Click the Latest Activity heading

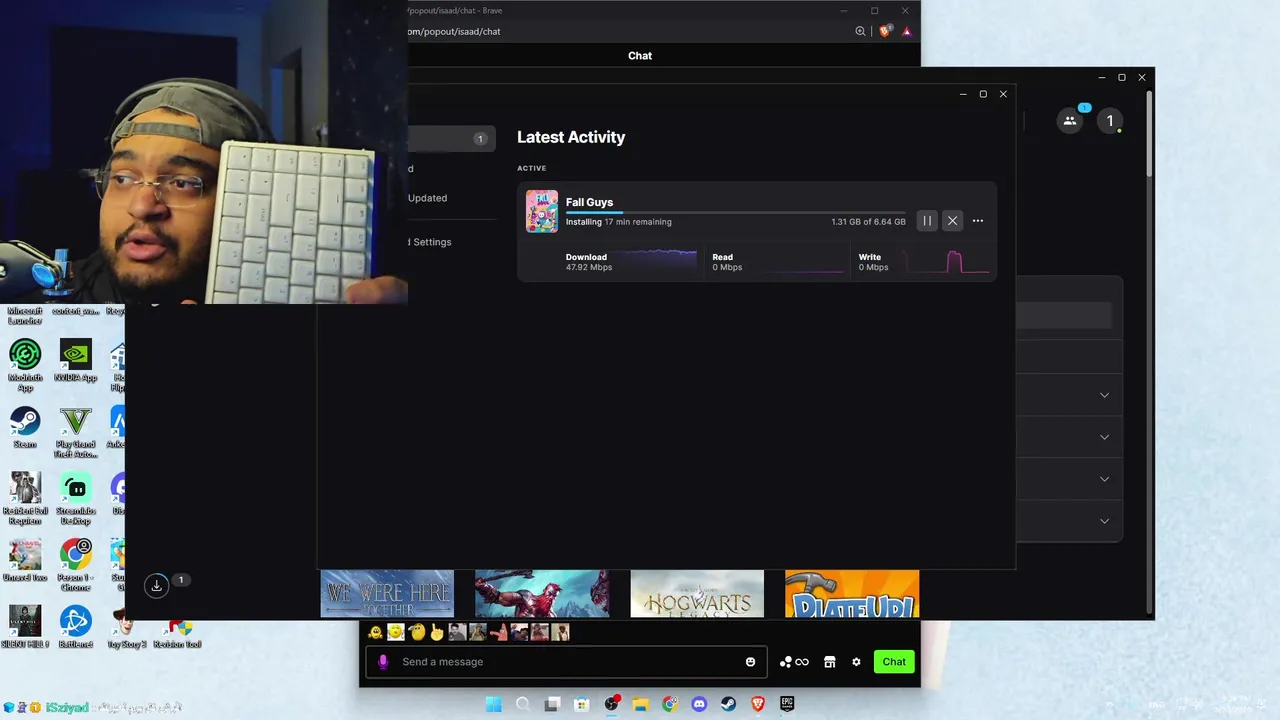point(571,137)
